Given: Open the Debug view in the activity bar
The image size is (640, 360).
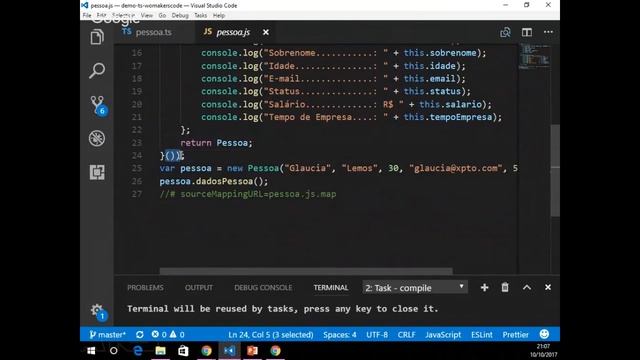Looking at the screenshot, I should click(x=97, y=138).
